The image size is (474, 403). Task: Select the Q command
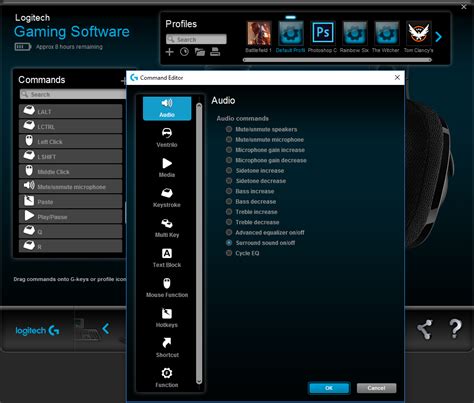click(70, 231)
